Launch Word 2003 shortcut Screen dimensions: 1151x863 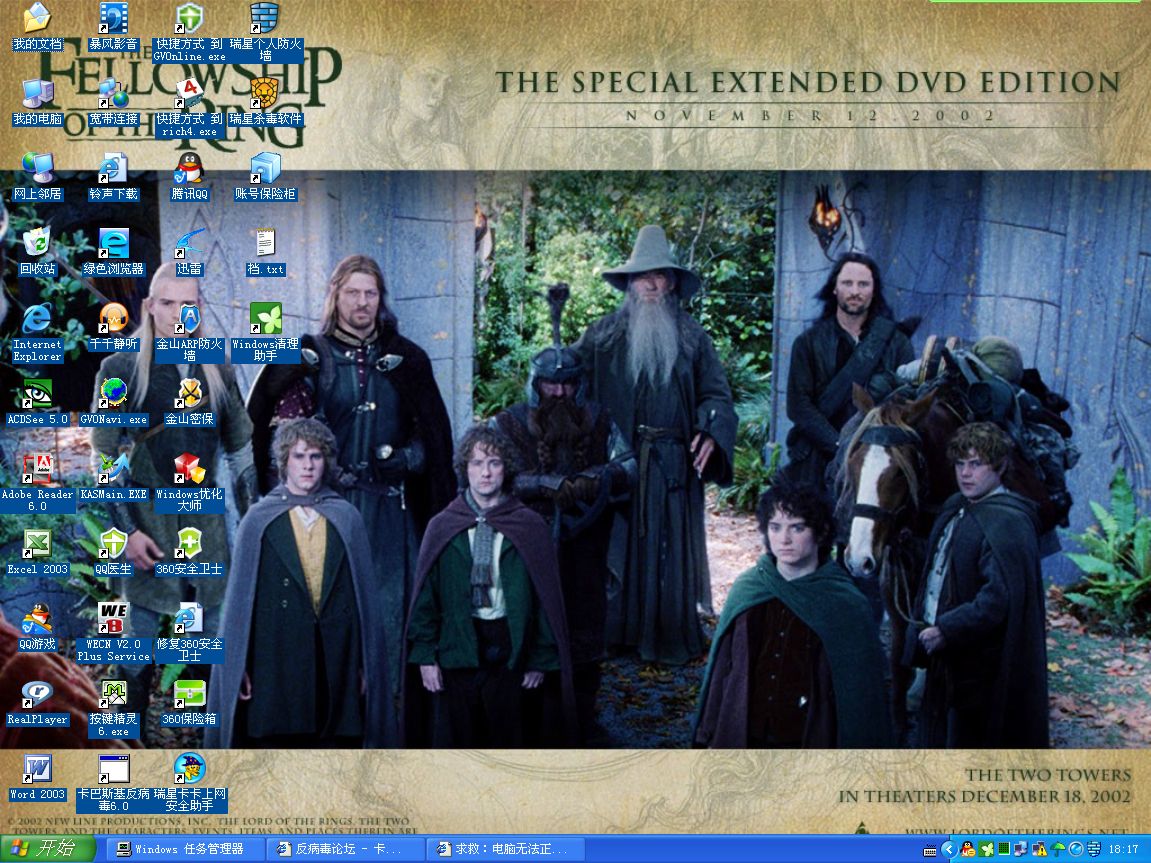37,777
